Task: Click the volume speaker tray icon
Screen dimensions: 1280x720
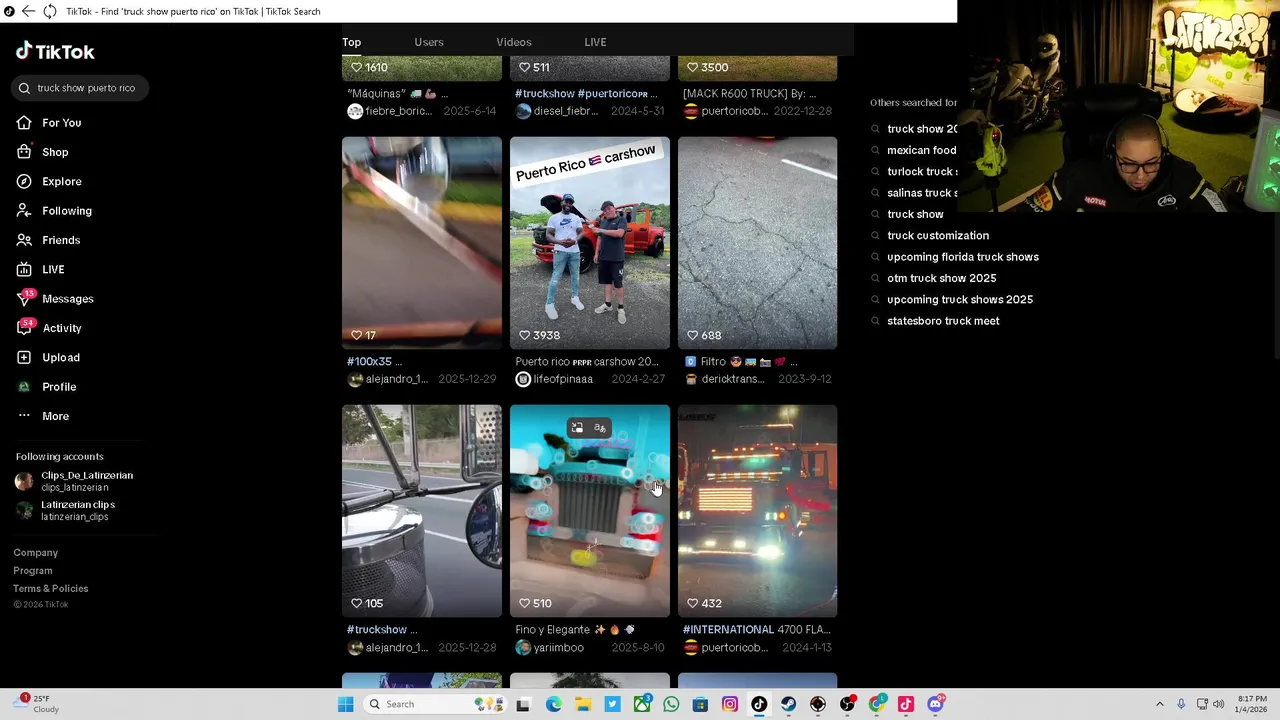Action: tap(1218, 704)
